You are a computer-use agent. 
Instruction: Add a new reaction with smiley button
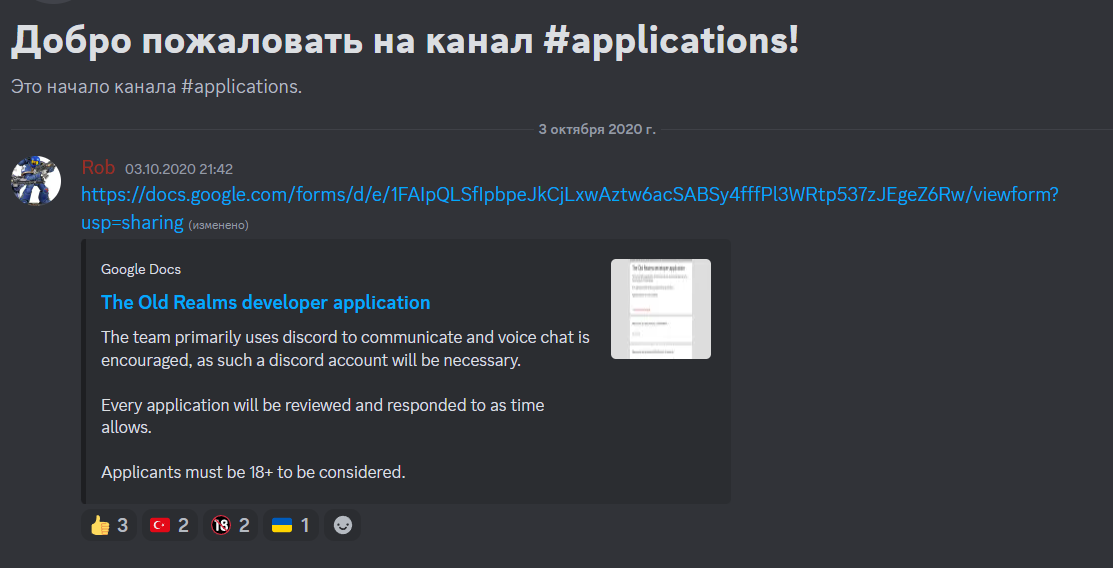pos(343,525)
